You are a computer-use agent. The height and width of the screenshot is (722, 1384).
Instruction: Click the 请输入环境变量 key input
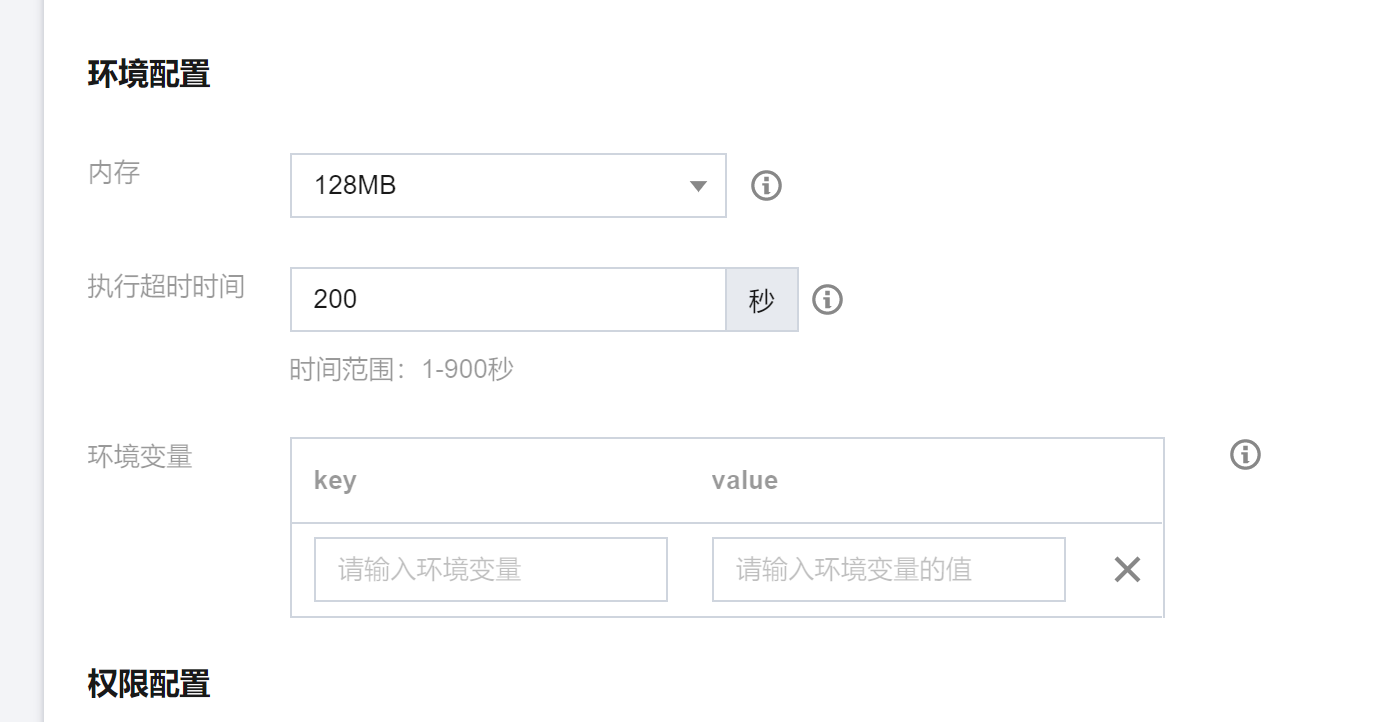tap(491, 570)
